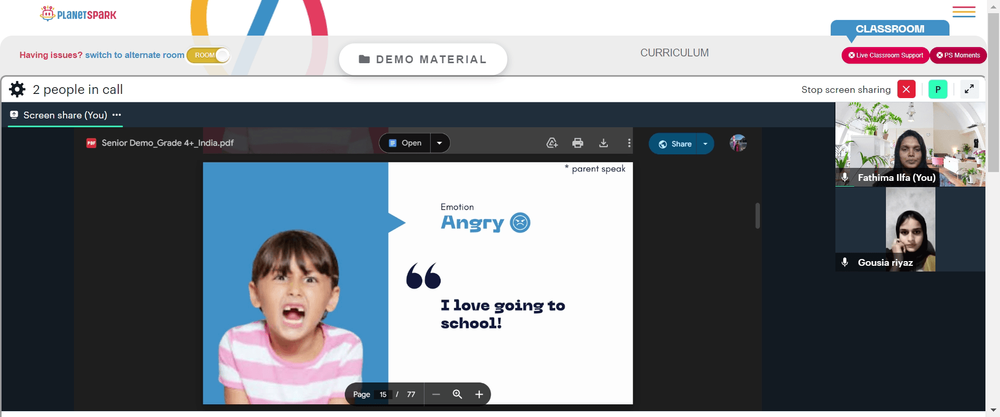The image size is (1000, 417).
Task: Click the Share button
Action: tap(673, 144)
